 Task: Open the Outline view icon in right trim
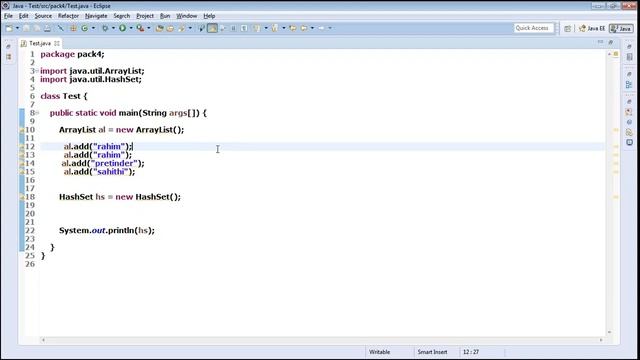coord(629,84)
